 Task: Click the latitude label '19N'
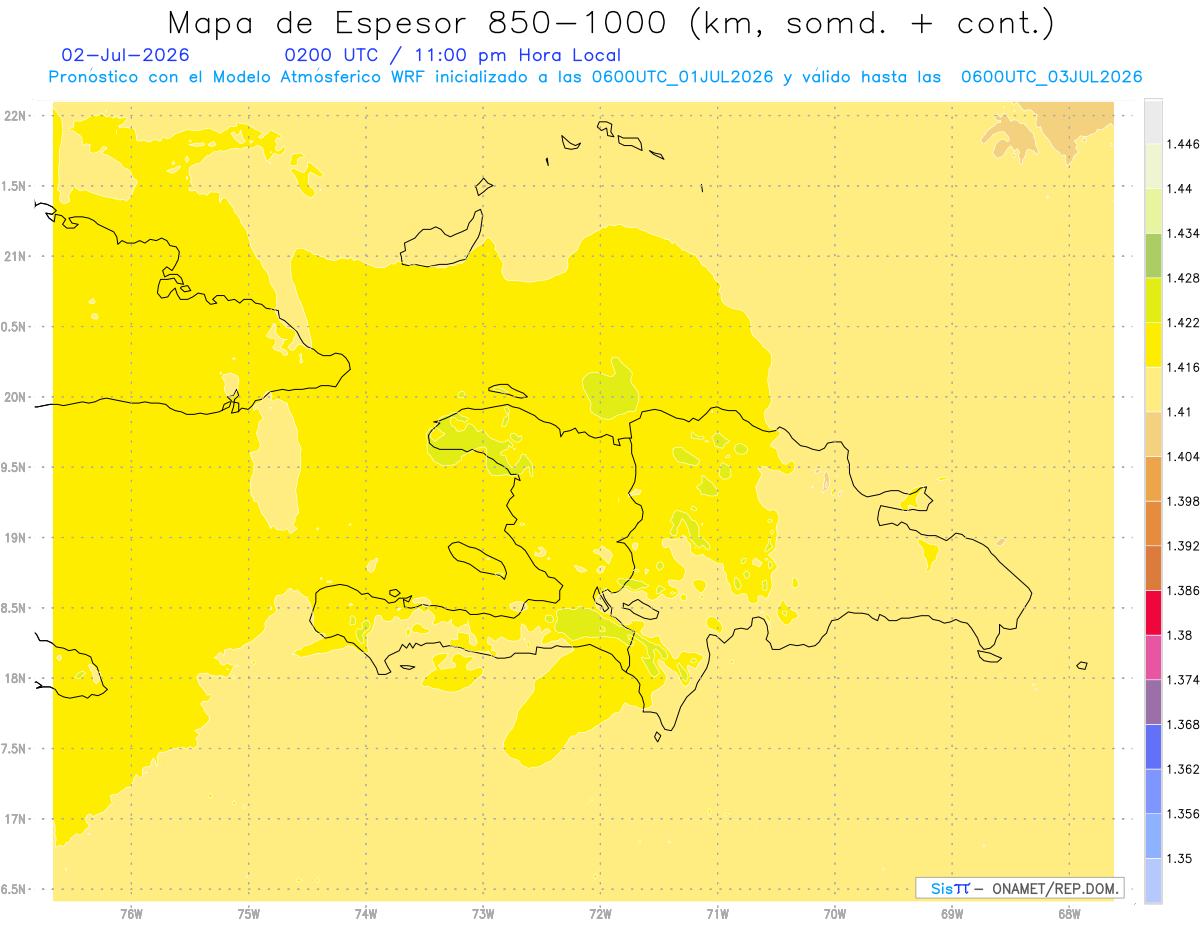16,538
